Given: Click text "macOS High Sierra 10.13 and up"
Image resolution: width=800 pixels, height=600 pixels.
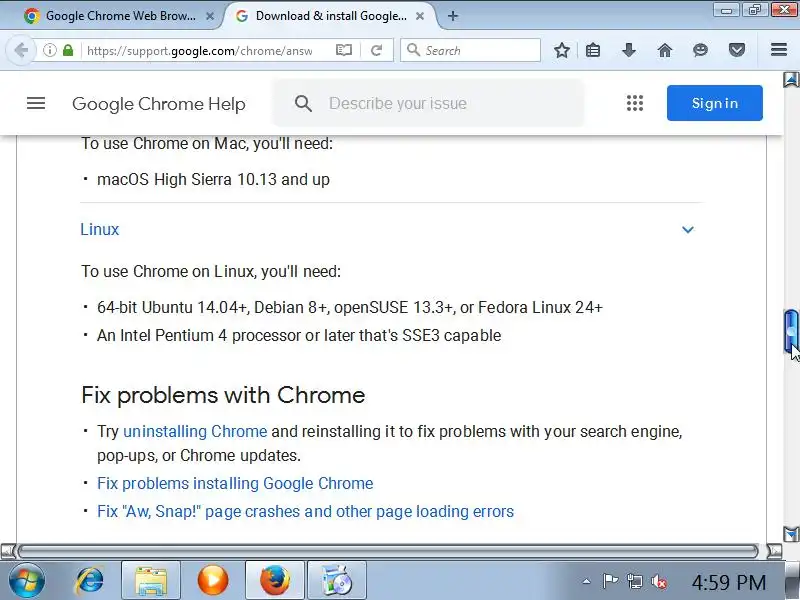Looking at the screenshot, I should coord(213,180).
